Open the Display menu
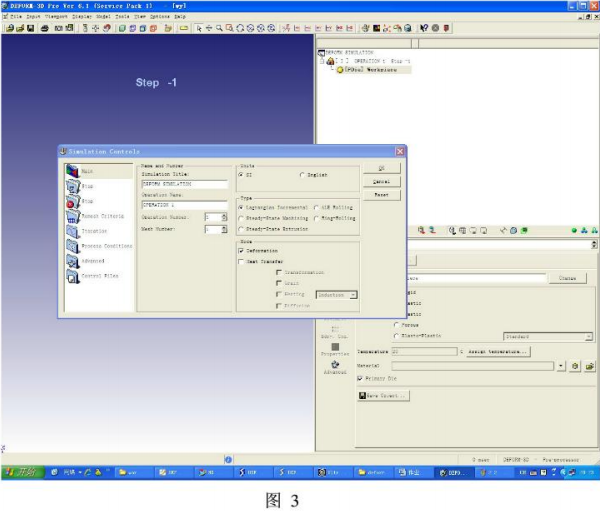Image resolution: width=600 pixels, height=511 pixels. coord(82,17)
